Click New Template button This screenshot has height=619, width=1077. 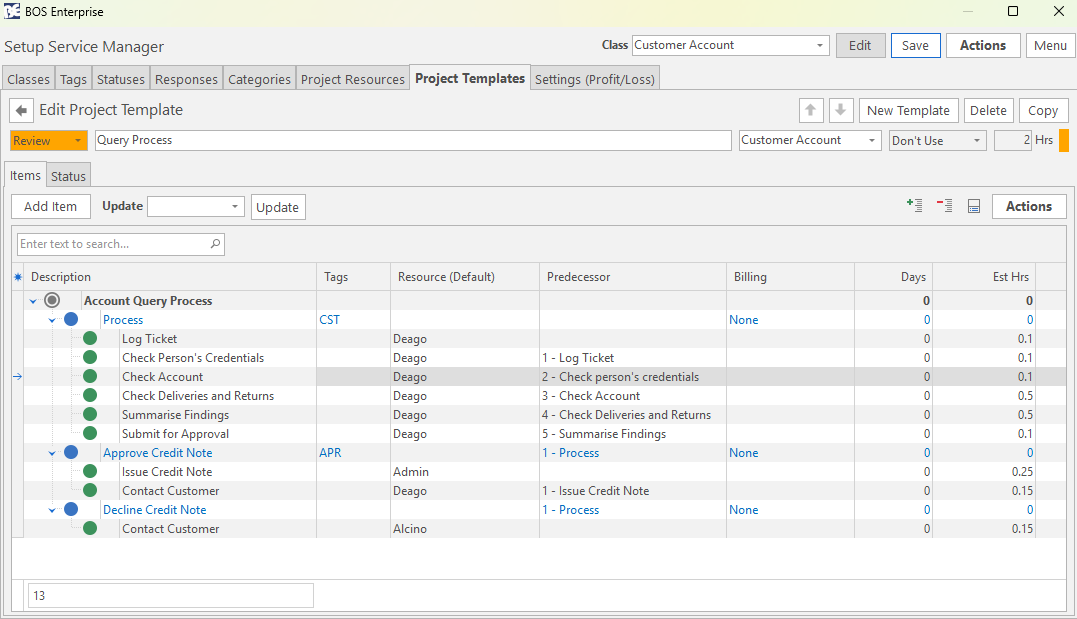[908, 110]
